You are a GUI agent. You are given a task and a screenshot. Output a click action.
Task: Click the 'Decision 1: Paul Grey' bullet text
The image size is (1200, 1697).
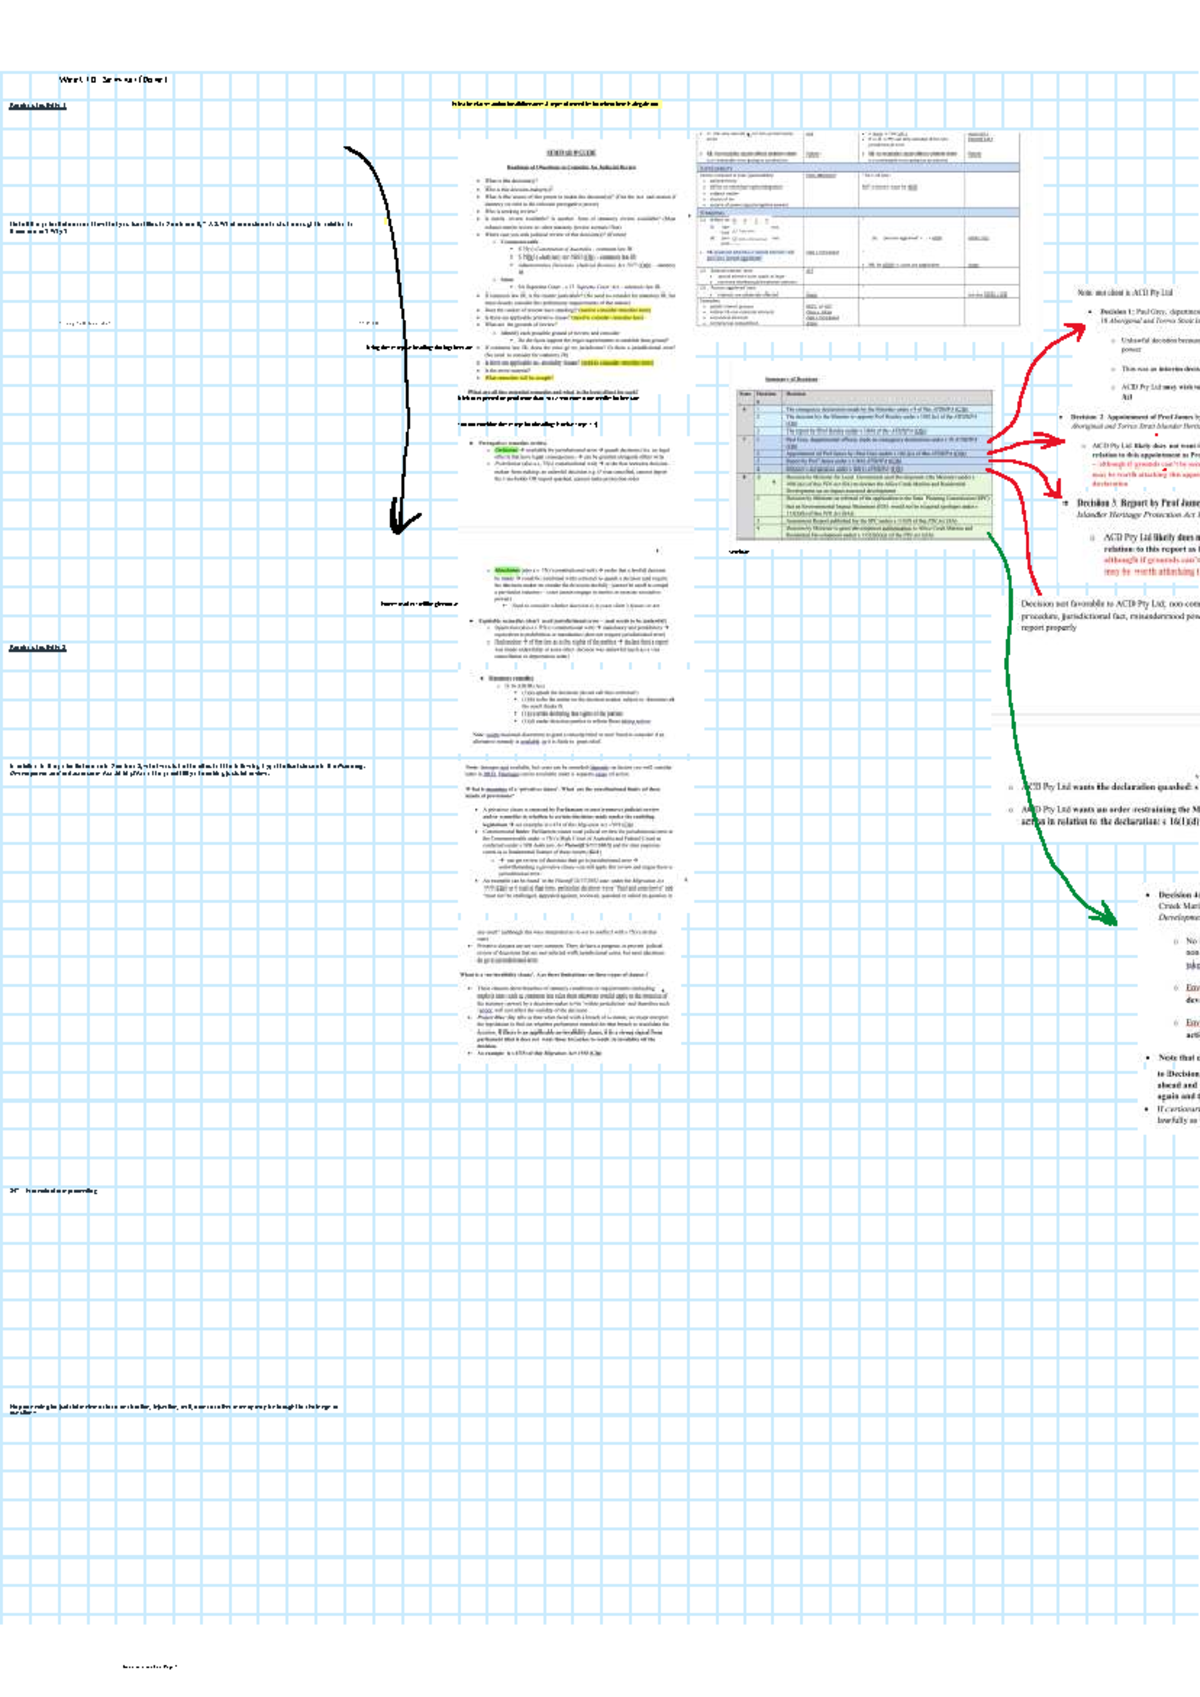(1150, 312)
